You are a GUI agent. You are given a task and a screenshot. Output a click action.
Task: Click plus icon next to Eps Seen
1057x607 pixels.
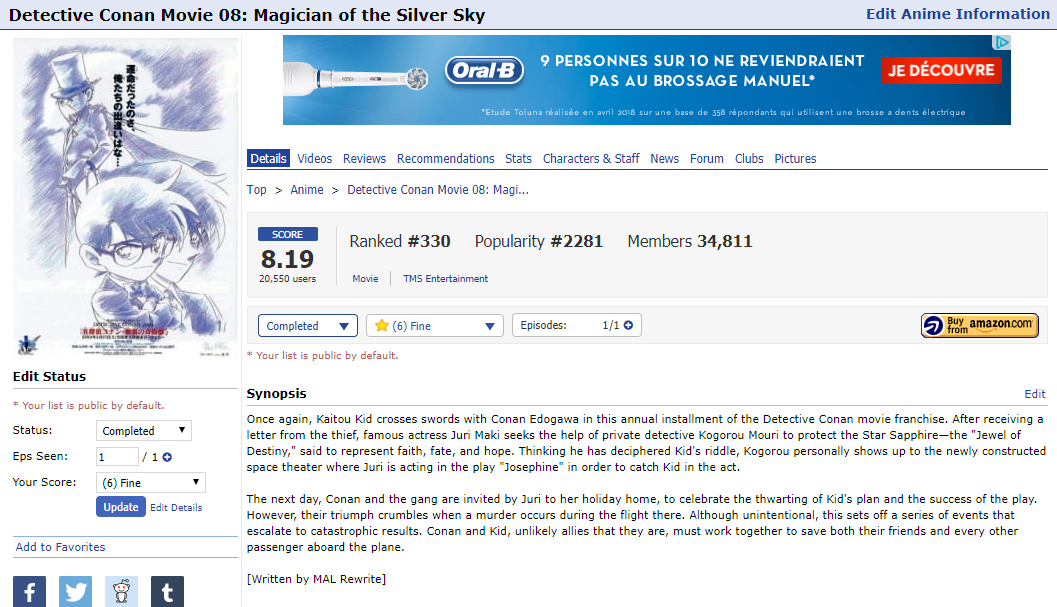[x=167, y=457]
